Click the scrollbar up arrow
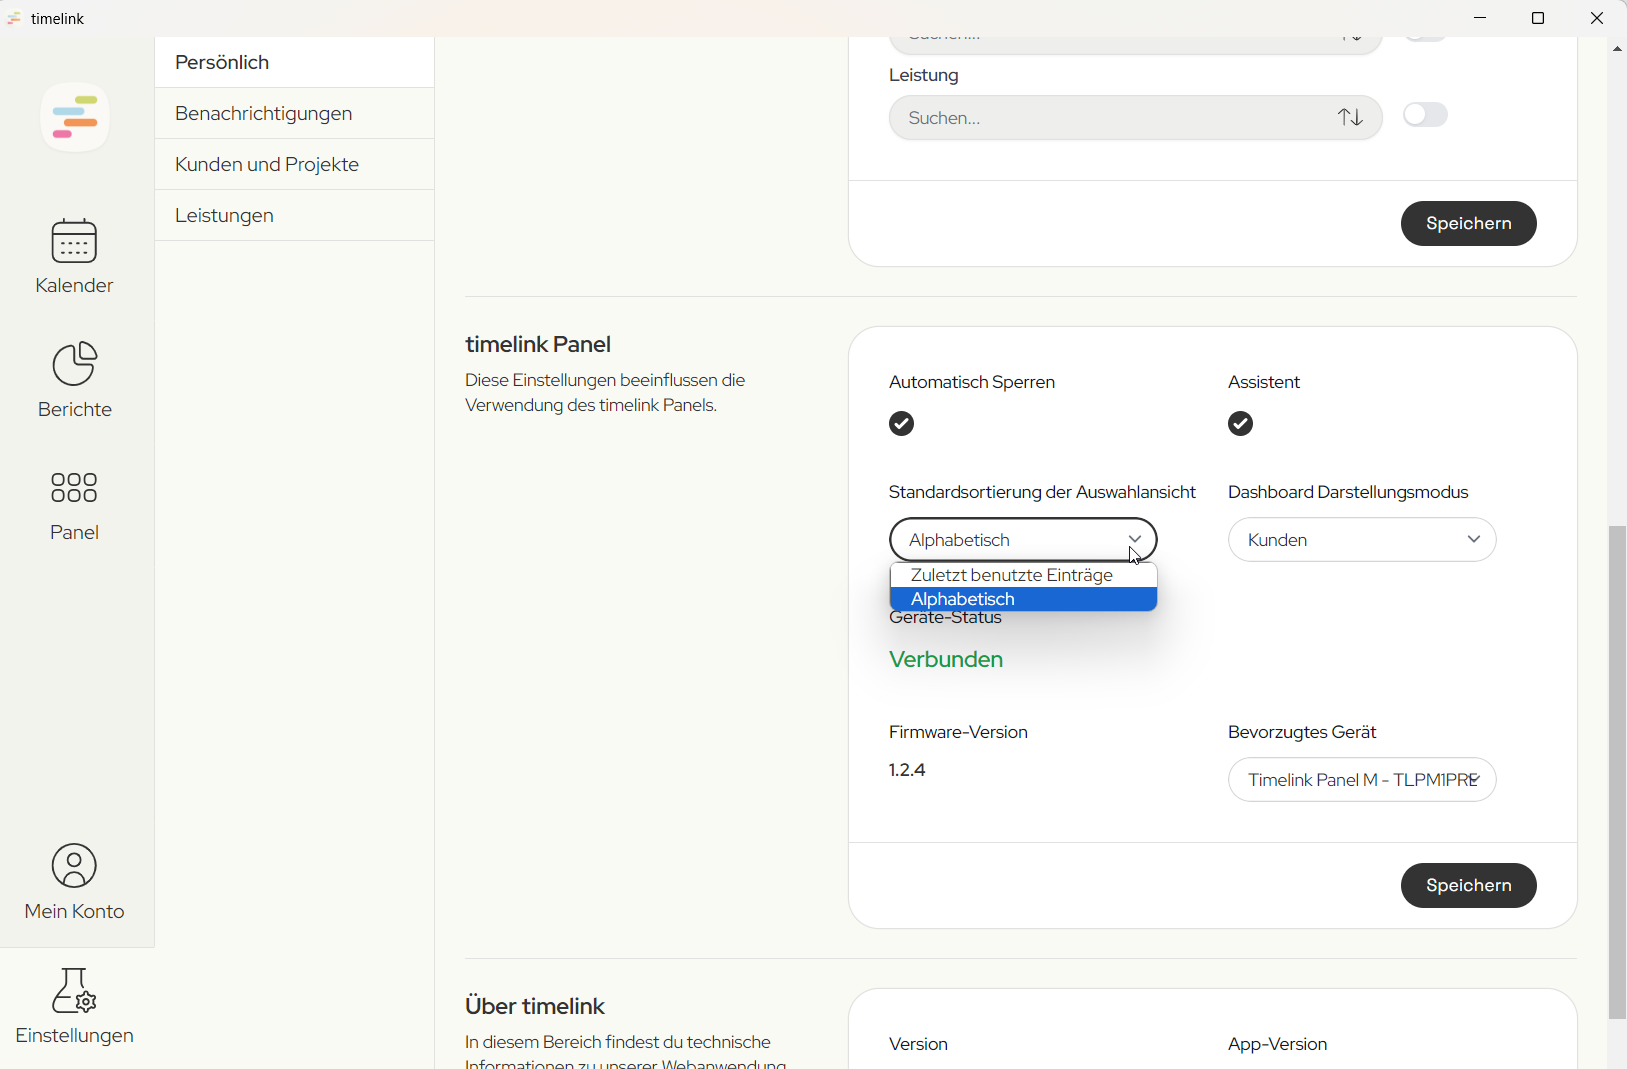Viewport: 1627px width, 1069px height. tap(1617, 48)
